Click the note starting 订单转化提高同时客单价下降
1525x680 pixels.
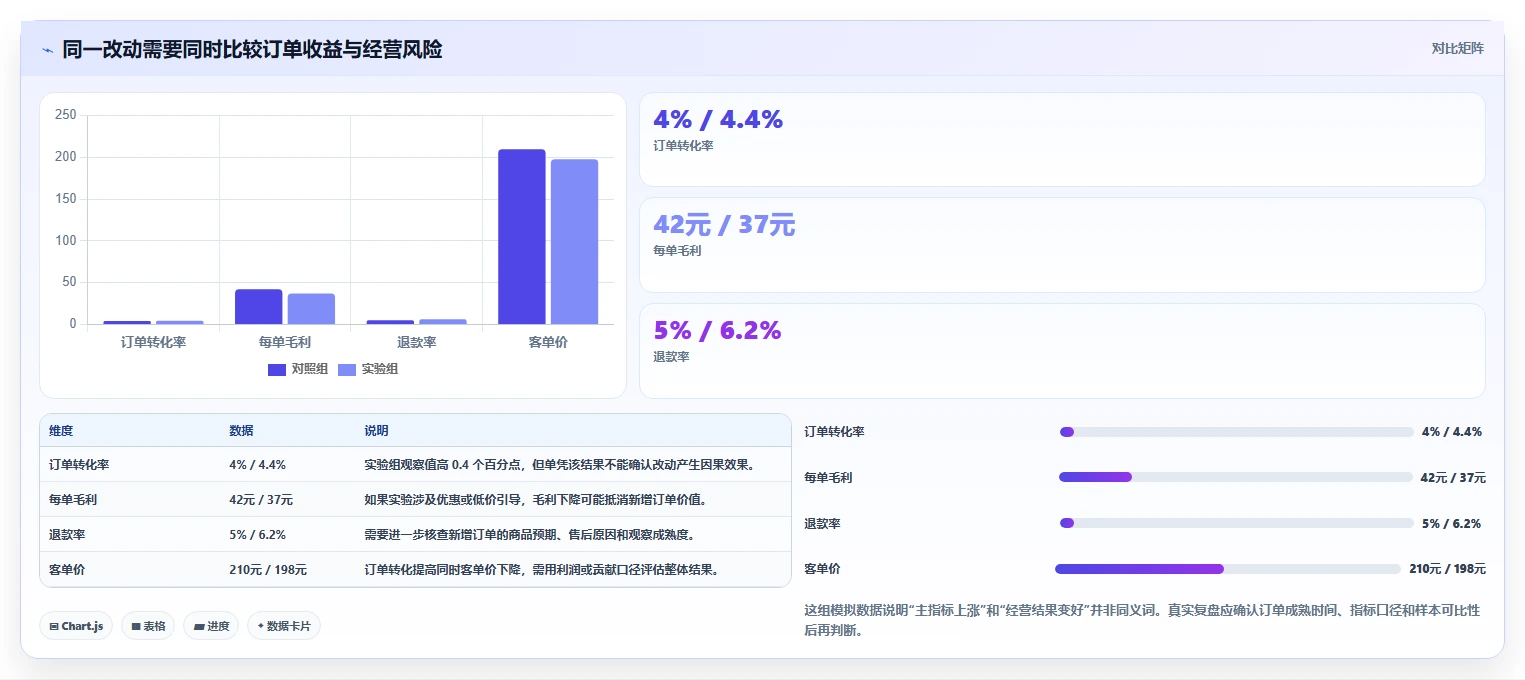point(541,570)
